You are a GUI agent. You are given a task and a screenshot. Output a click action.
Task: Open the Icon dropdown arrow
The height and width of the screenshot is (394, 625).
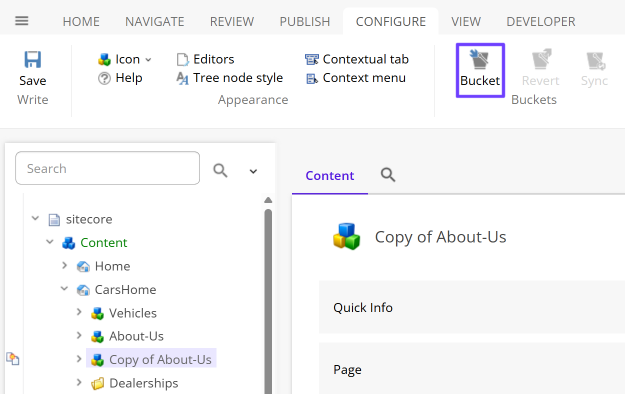tap(148, 60)
